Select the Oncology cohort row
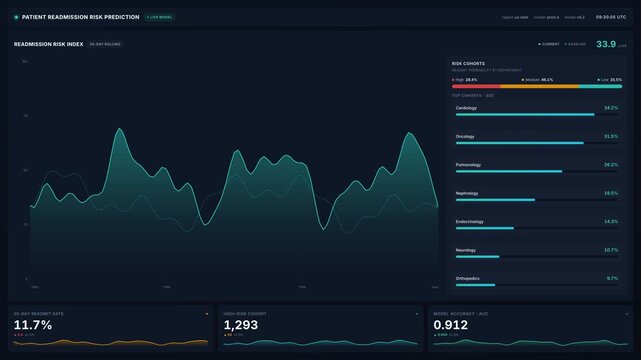This screenshot has height=360, width=641. coord(537,139)
